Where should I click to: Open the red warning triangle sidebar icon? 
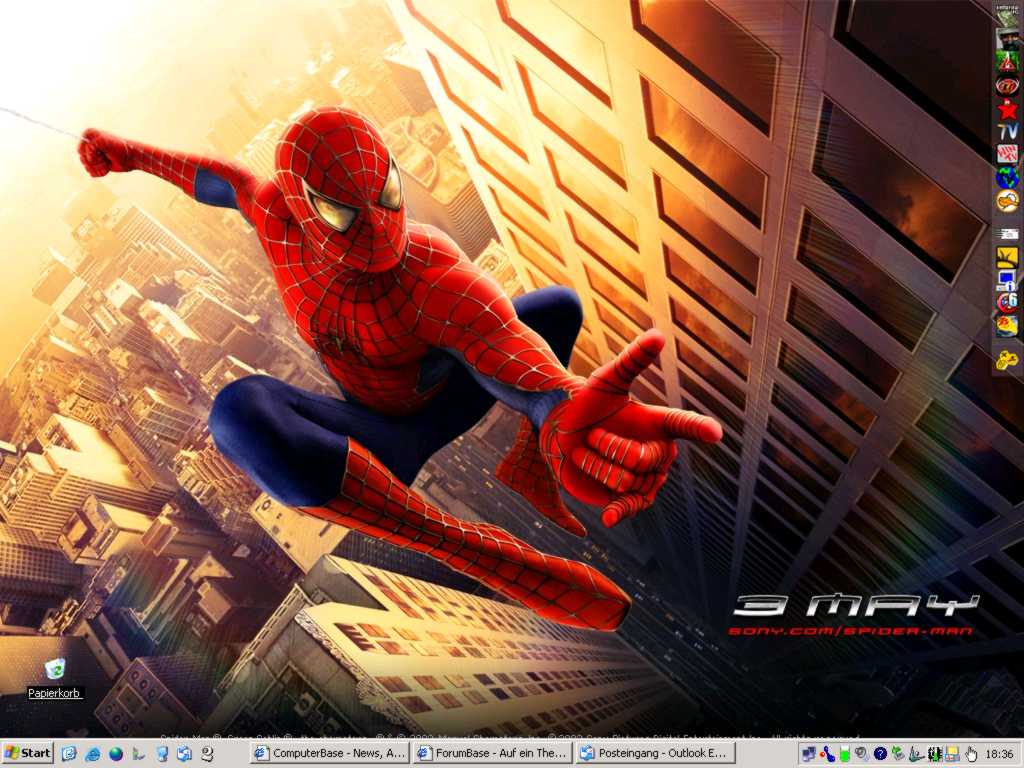(x=1007, y=62)
